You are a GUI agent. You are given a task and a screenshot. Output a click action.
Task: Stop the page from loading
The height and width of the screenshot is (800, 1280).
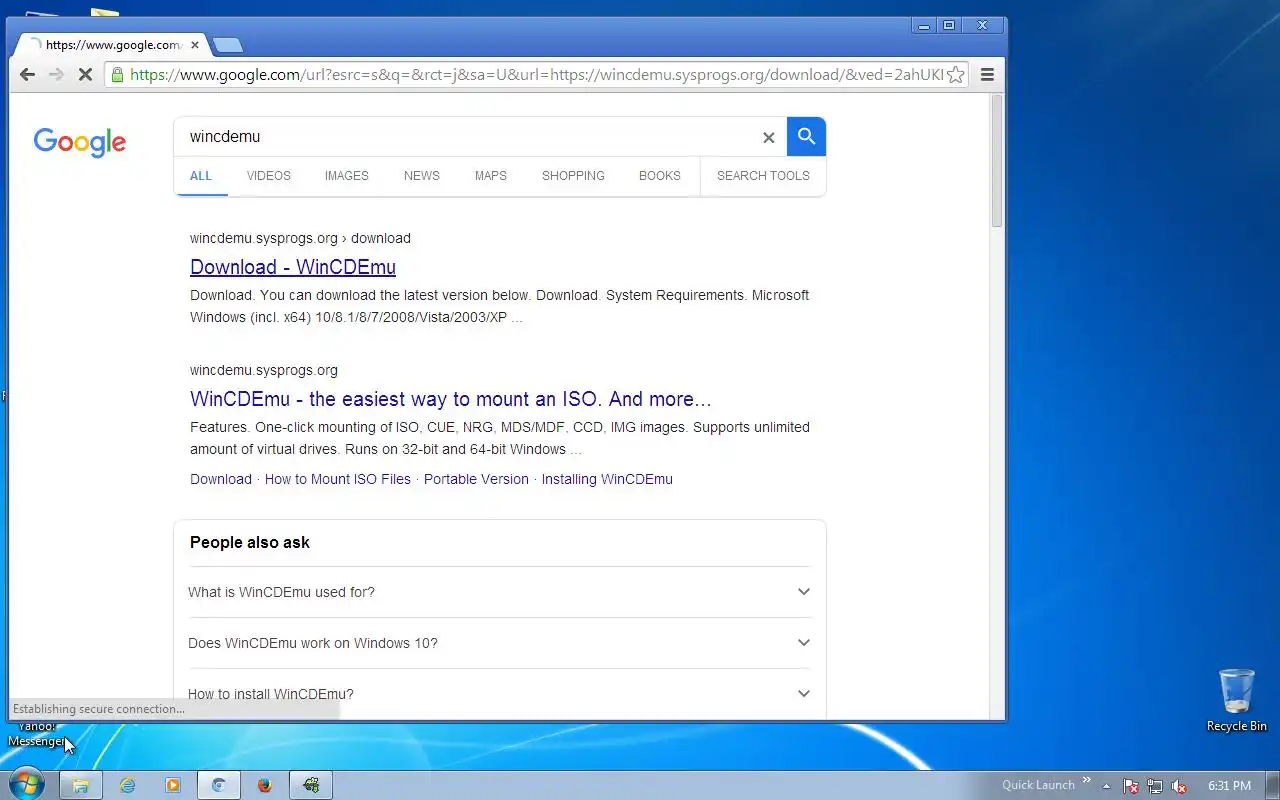click(85, 75)
